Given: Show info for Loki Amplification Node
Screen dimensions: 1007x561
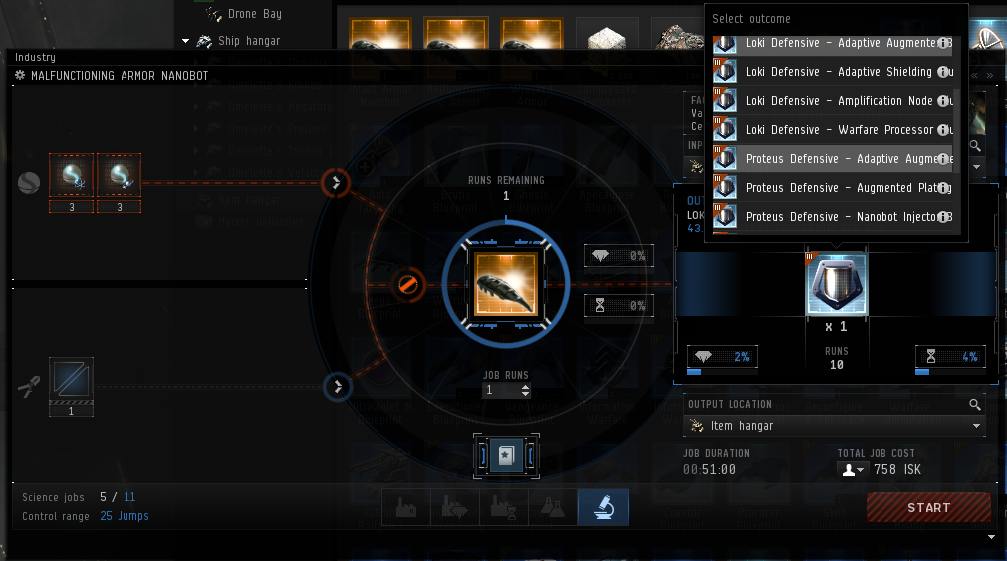Looking at the screenshot, I should click(943, 101).
